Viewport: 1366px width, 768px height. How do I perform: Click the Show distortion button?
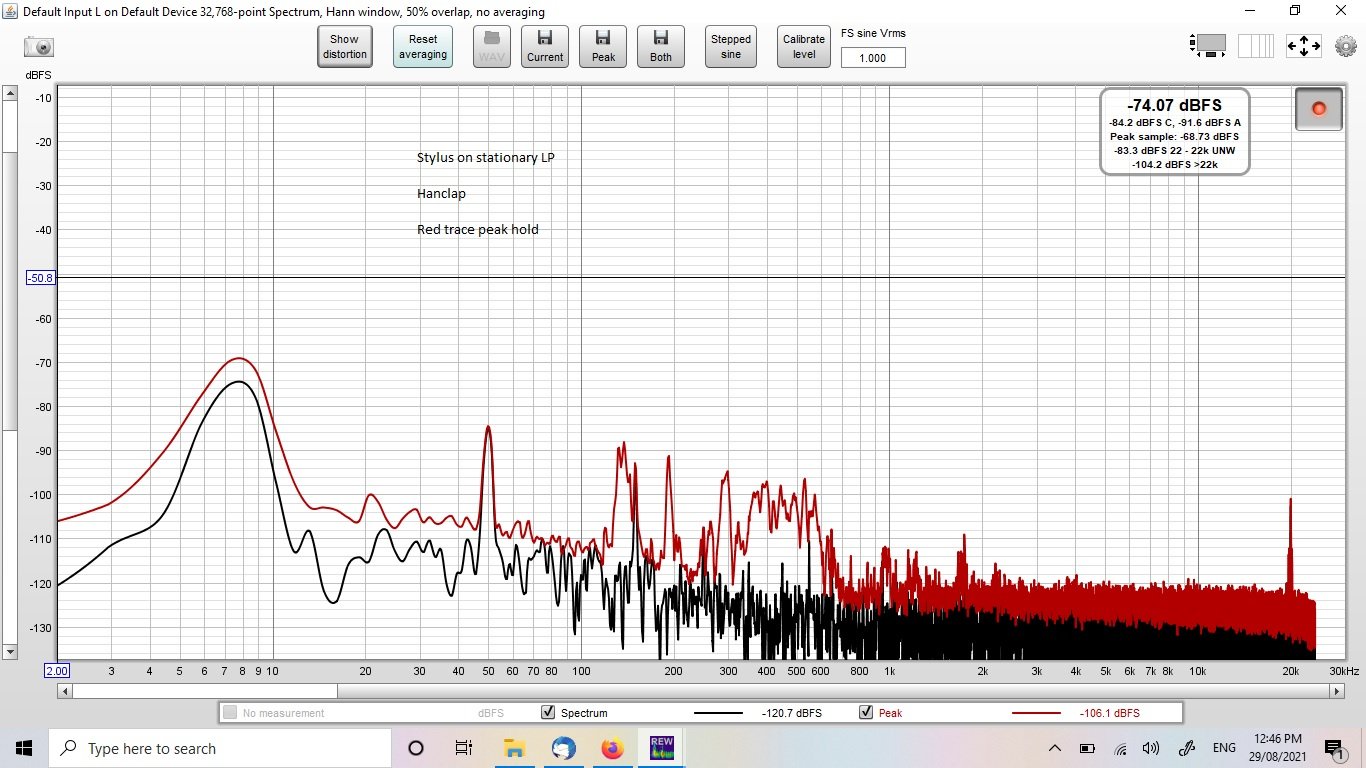[x=345, y=47]
